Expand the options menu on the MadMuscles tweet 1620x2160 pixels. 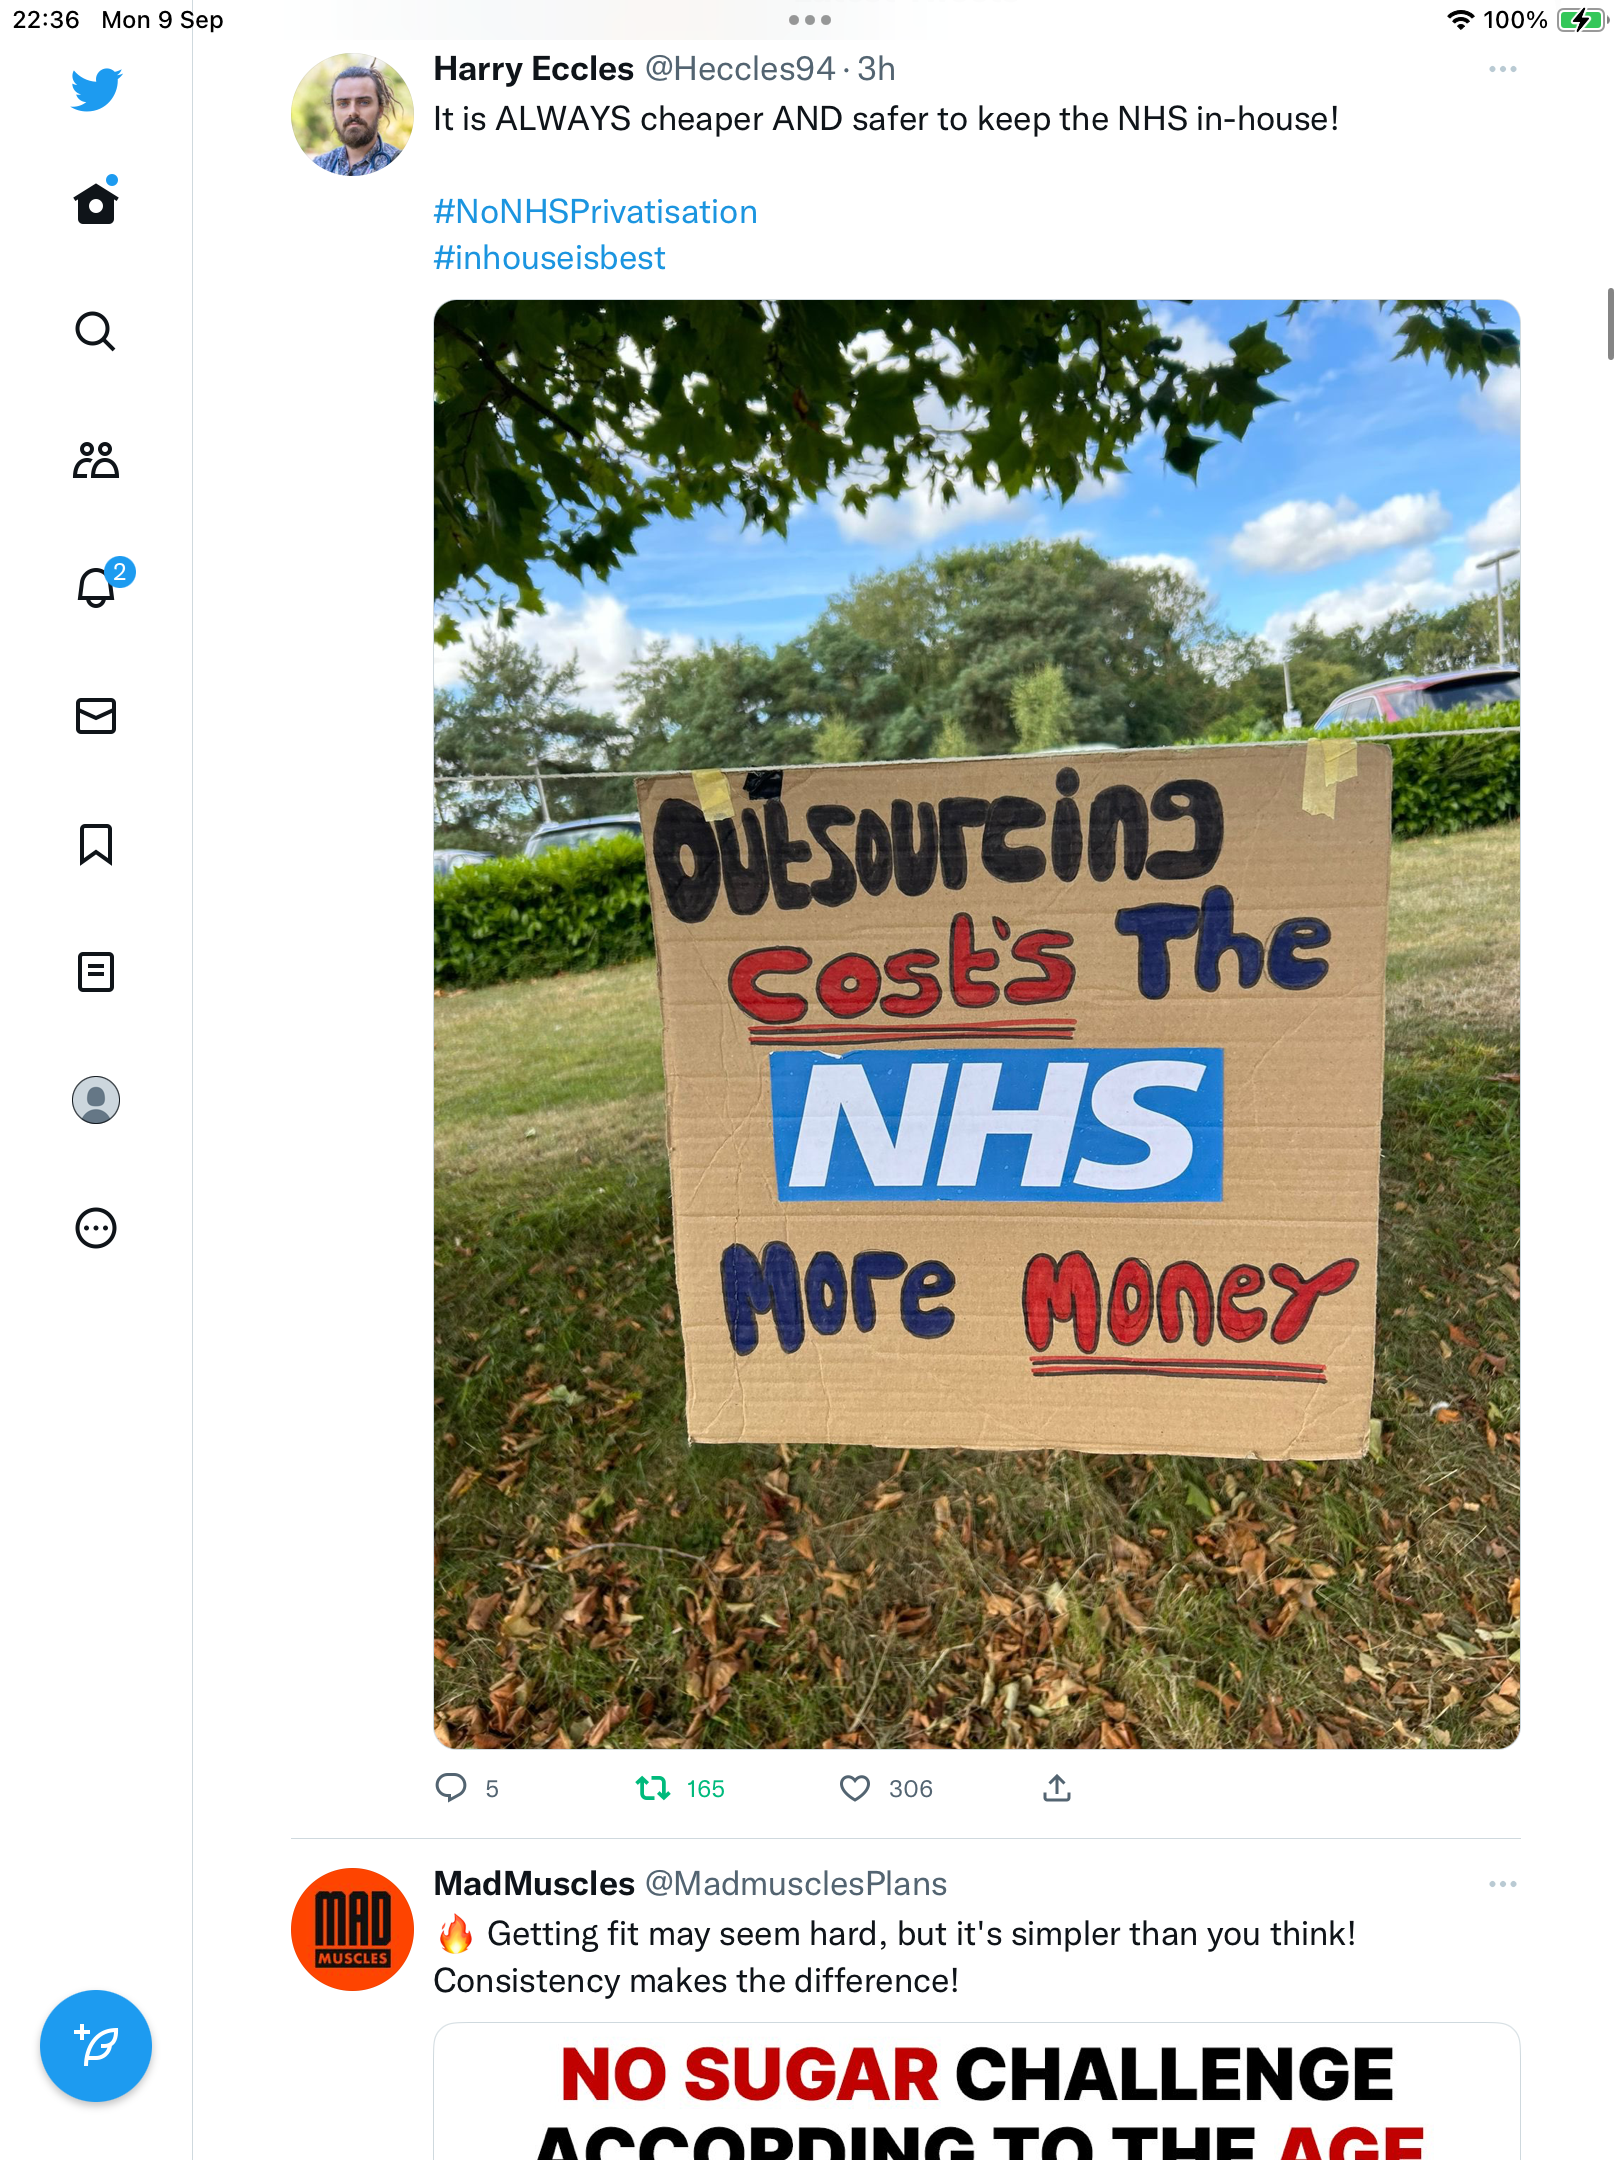click(1502, 1884)
